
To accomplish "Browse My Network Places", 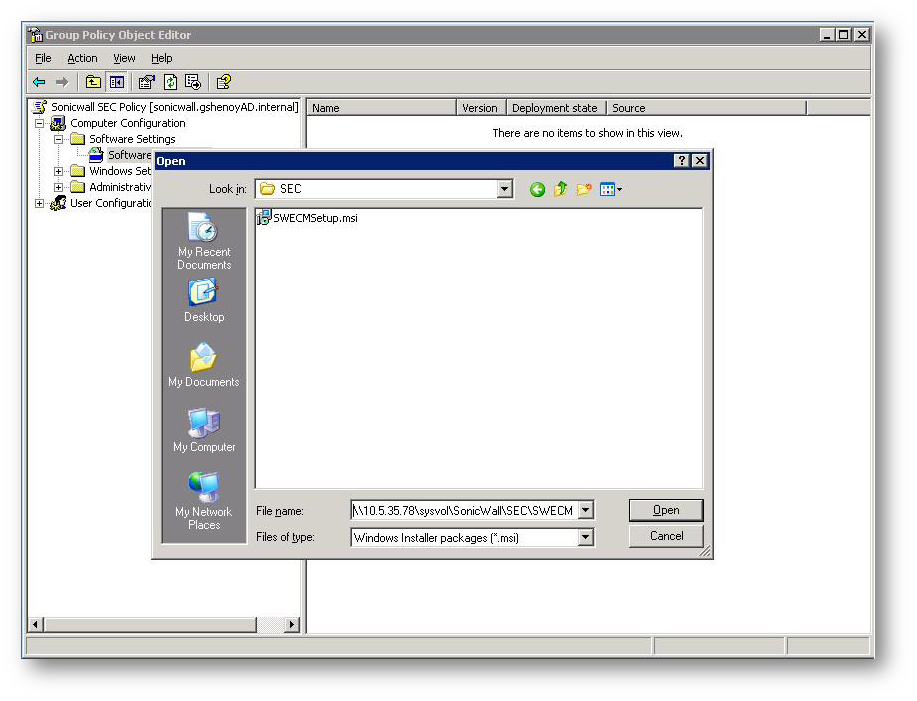I will pos(204,501).
